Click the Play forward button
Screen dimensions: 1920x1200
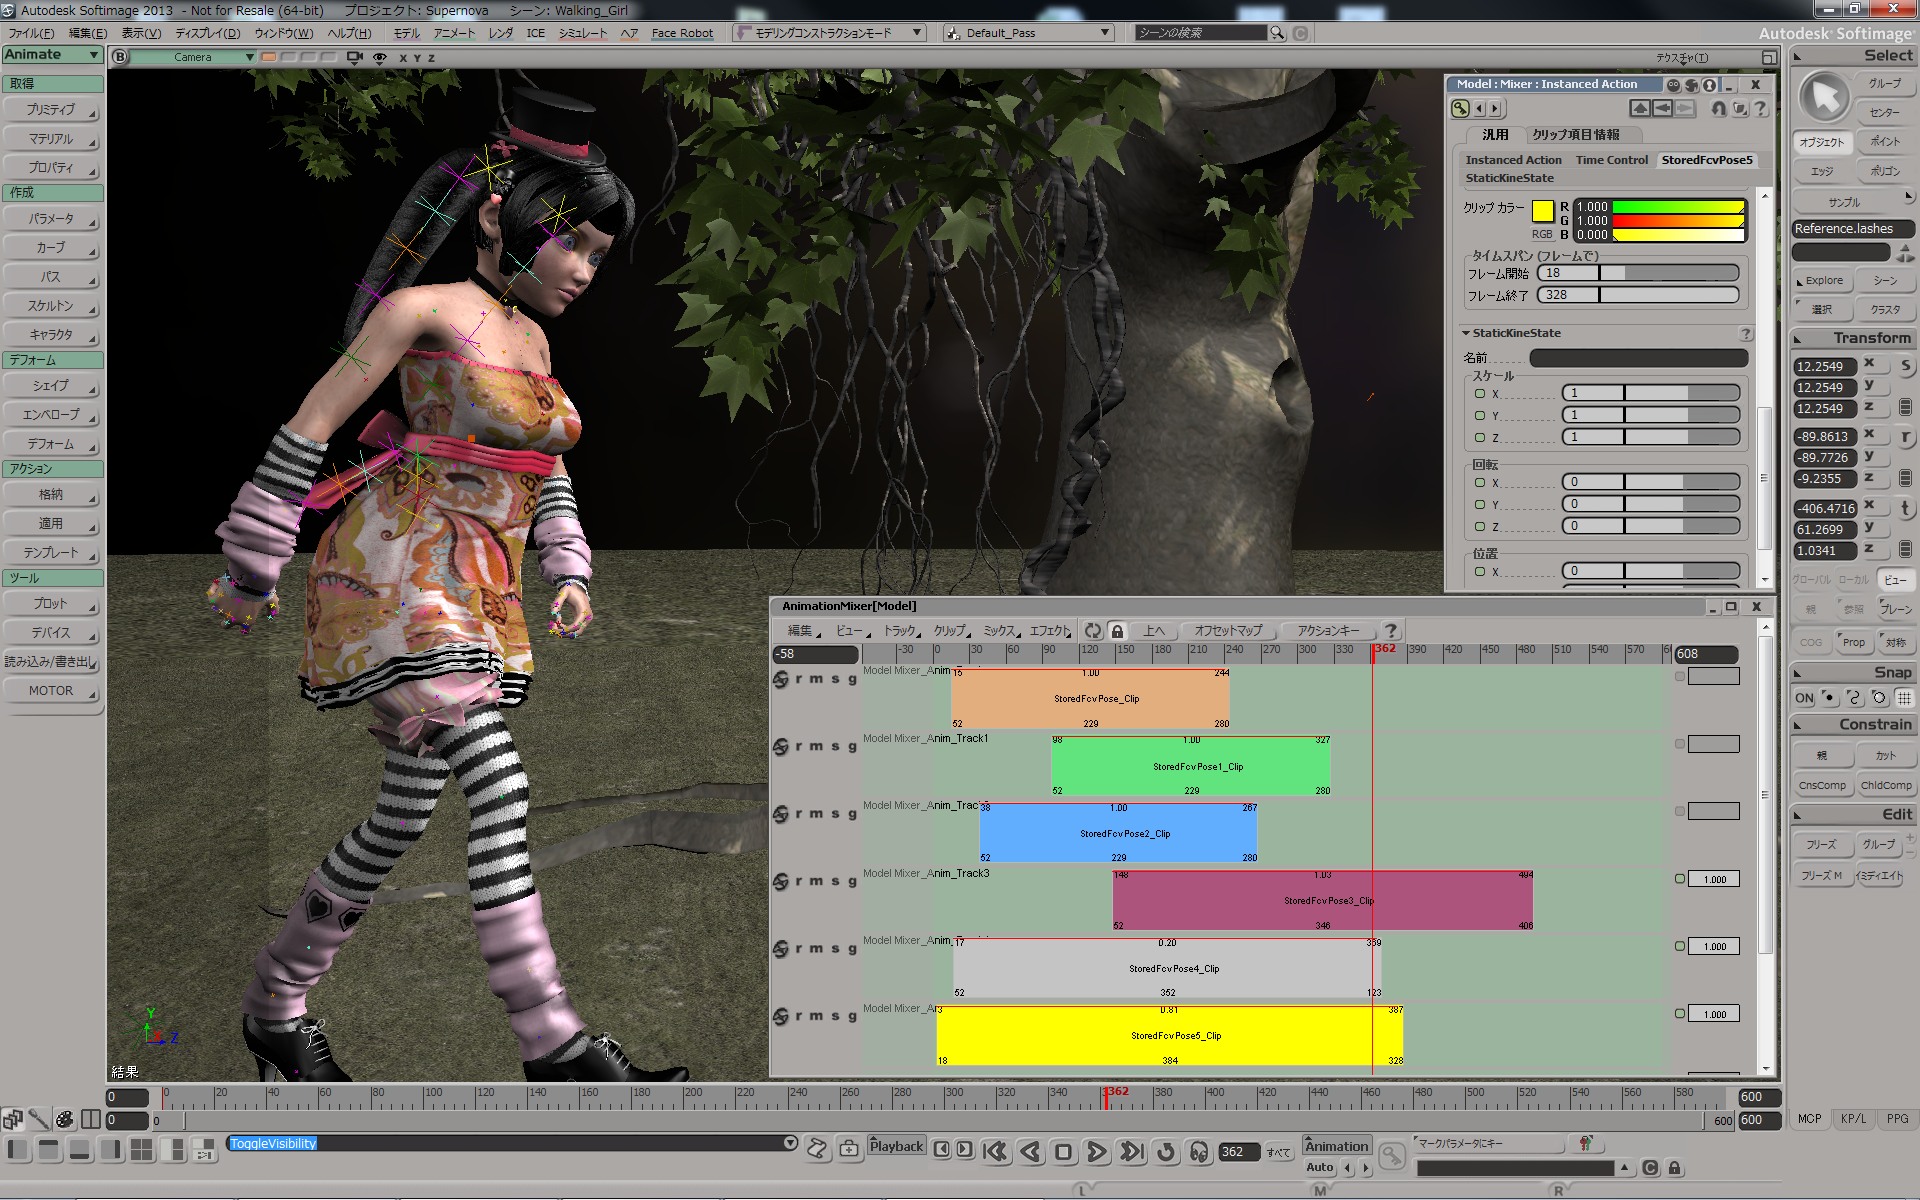click(x=1096, y=1152)
